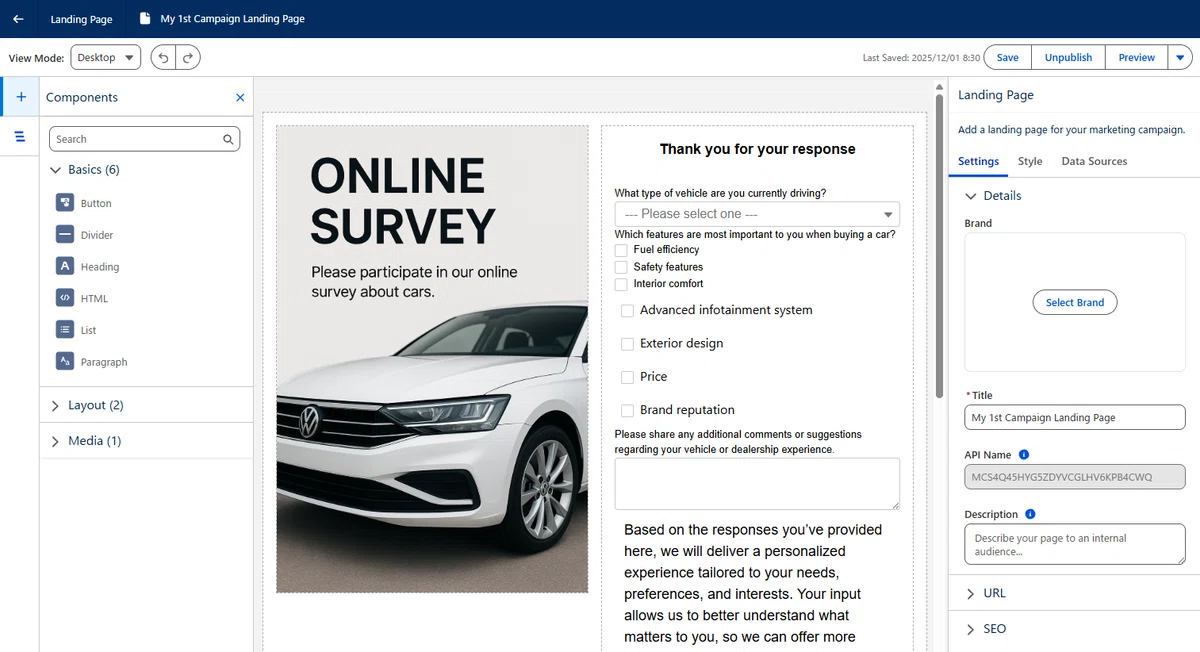Expand the Media (1) section
The width and height of the screenshot is (1200, 652).
pyautogui.click(x=56, y=441)
